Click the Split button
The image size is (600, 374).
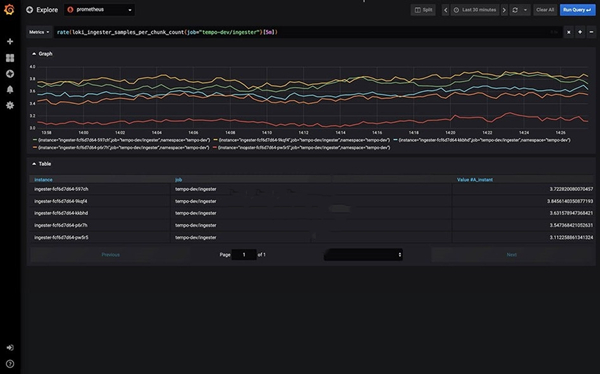(423, 10)
